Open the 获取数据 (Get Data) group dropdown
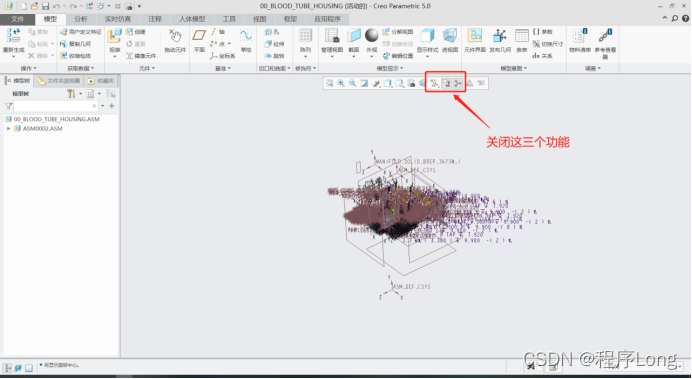The image size is (692, 379). click(x=81, y=68)
